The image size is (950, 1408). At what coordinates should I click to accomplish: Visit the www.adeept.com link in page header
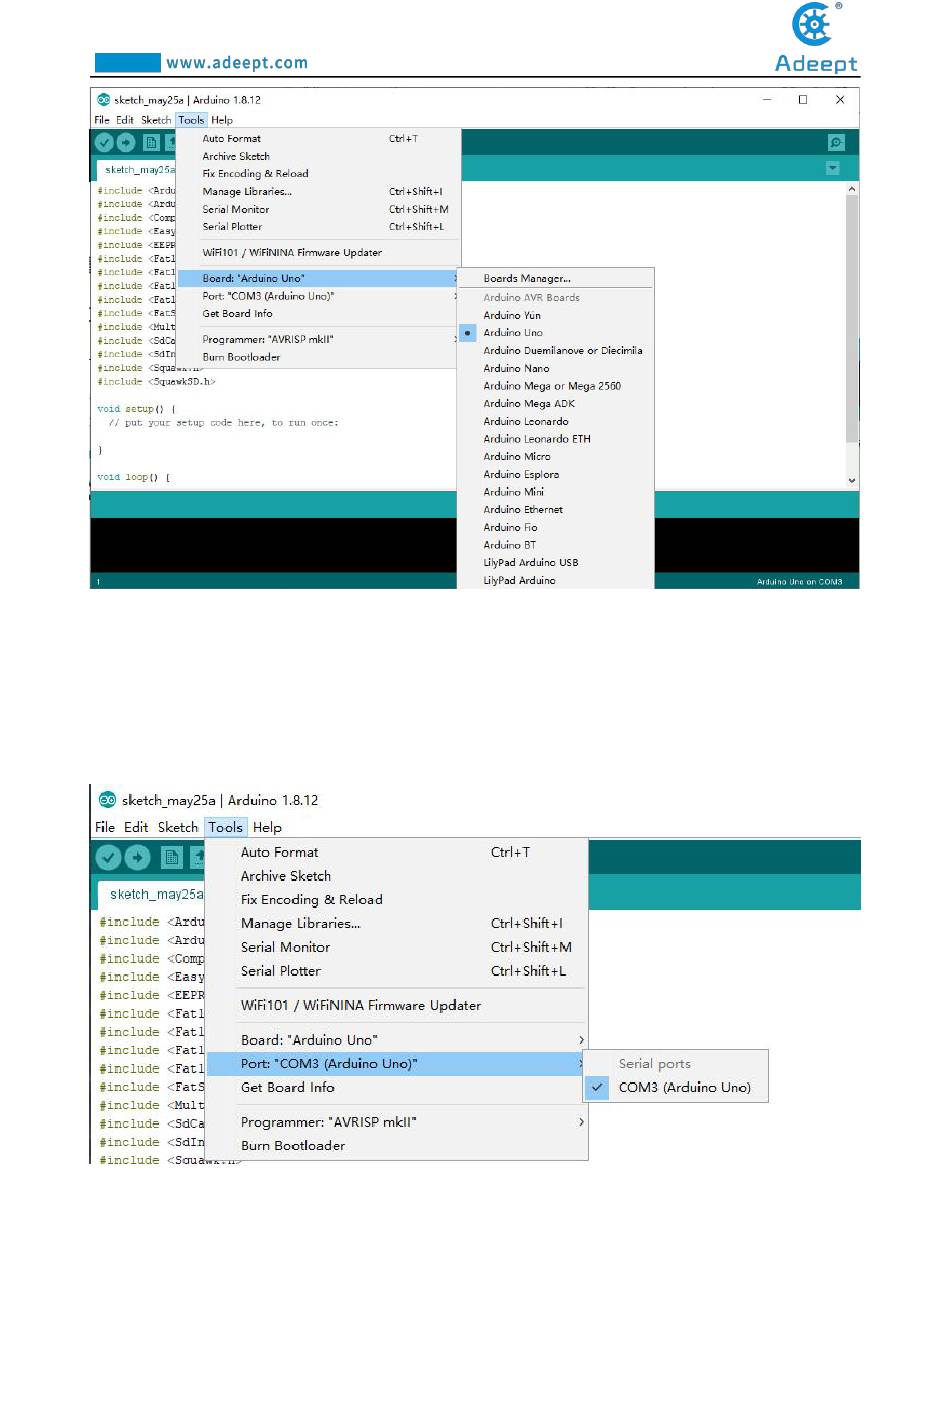pyautogui.click(x=237, y=63)
